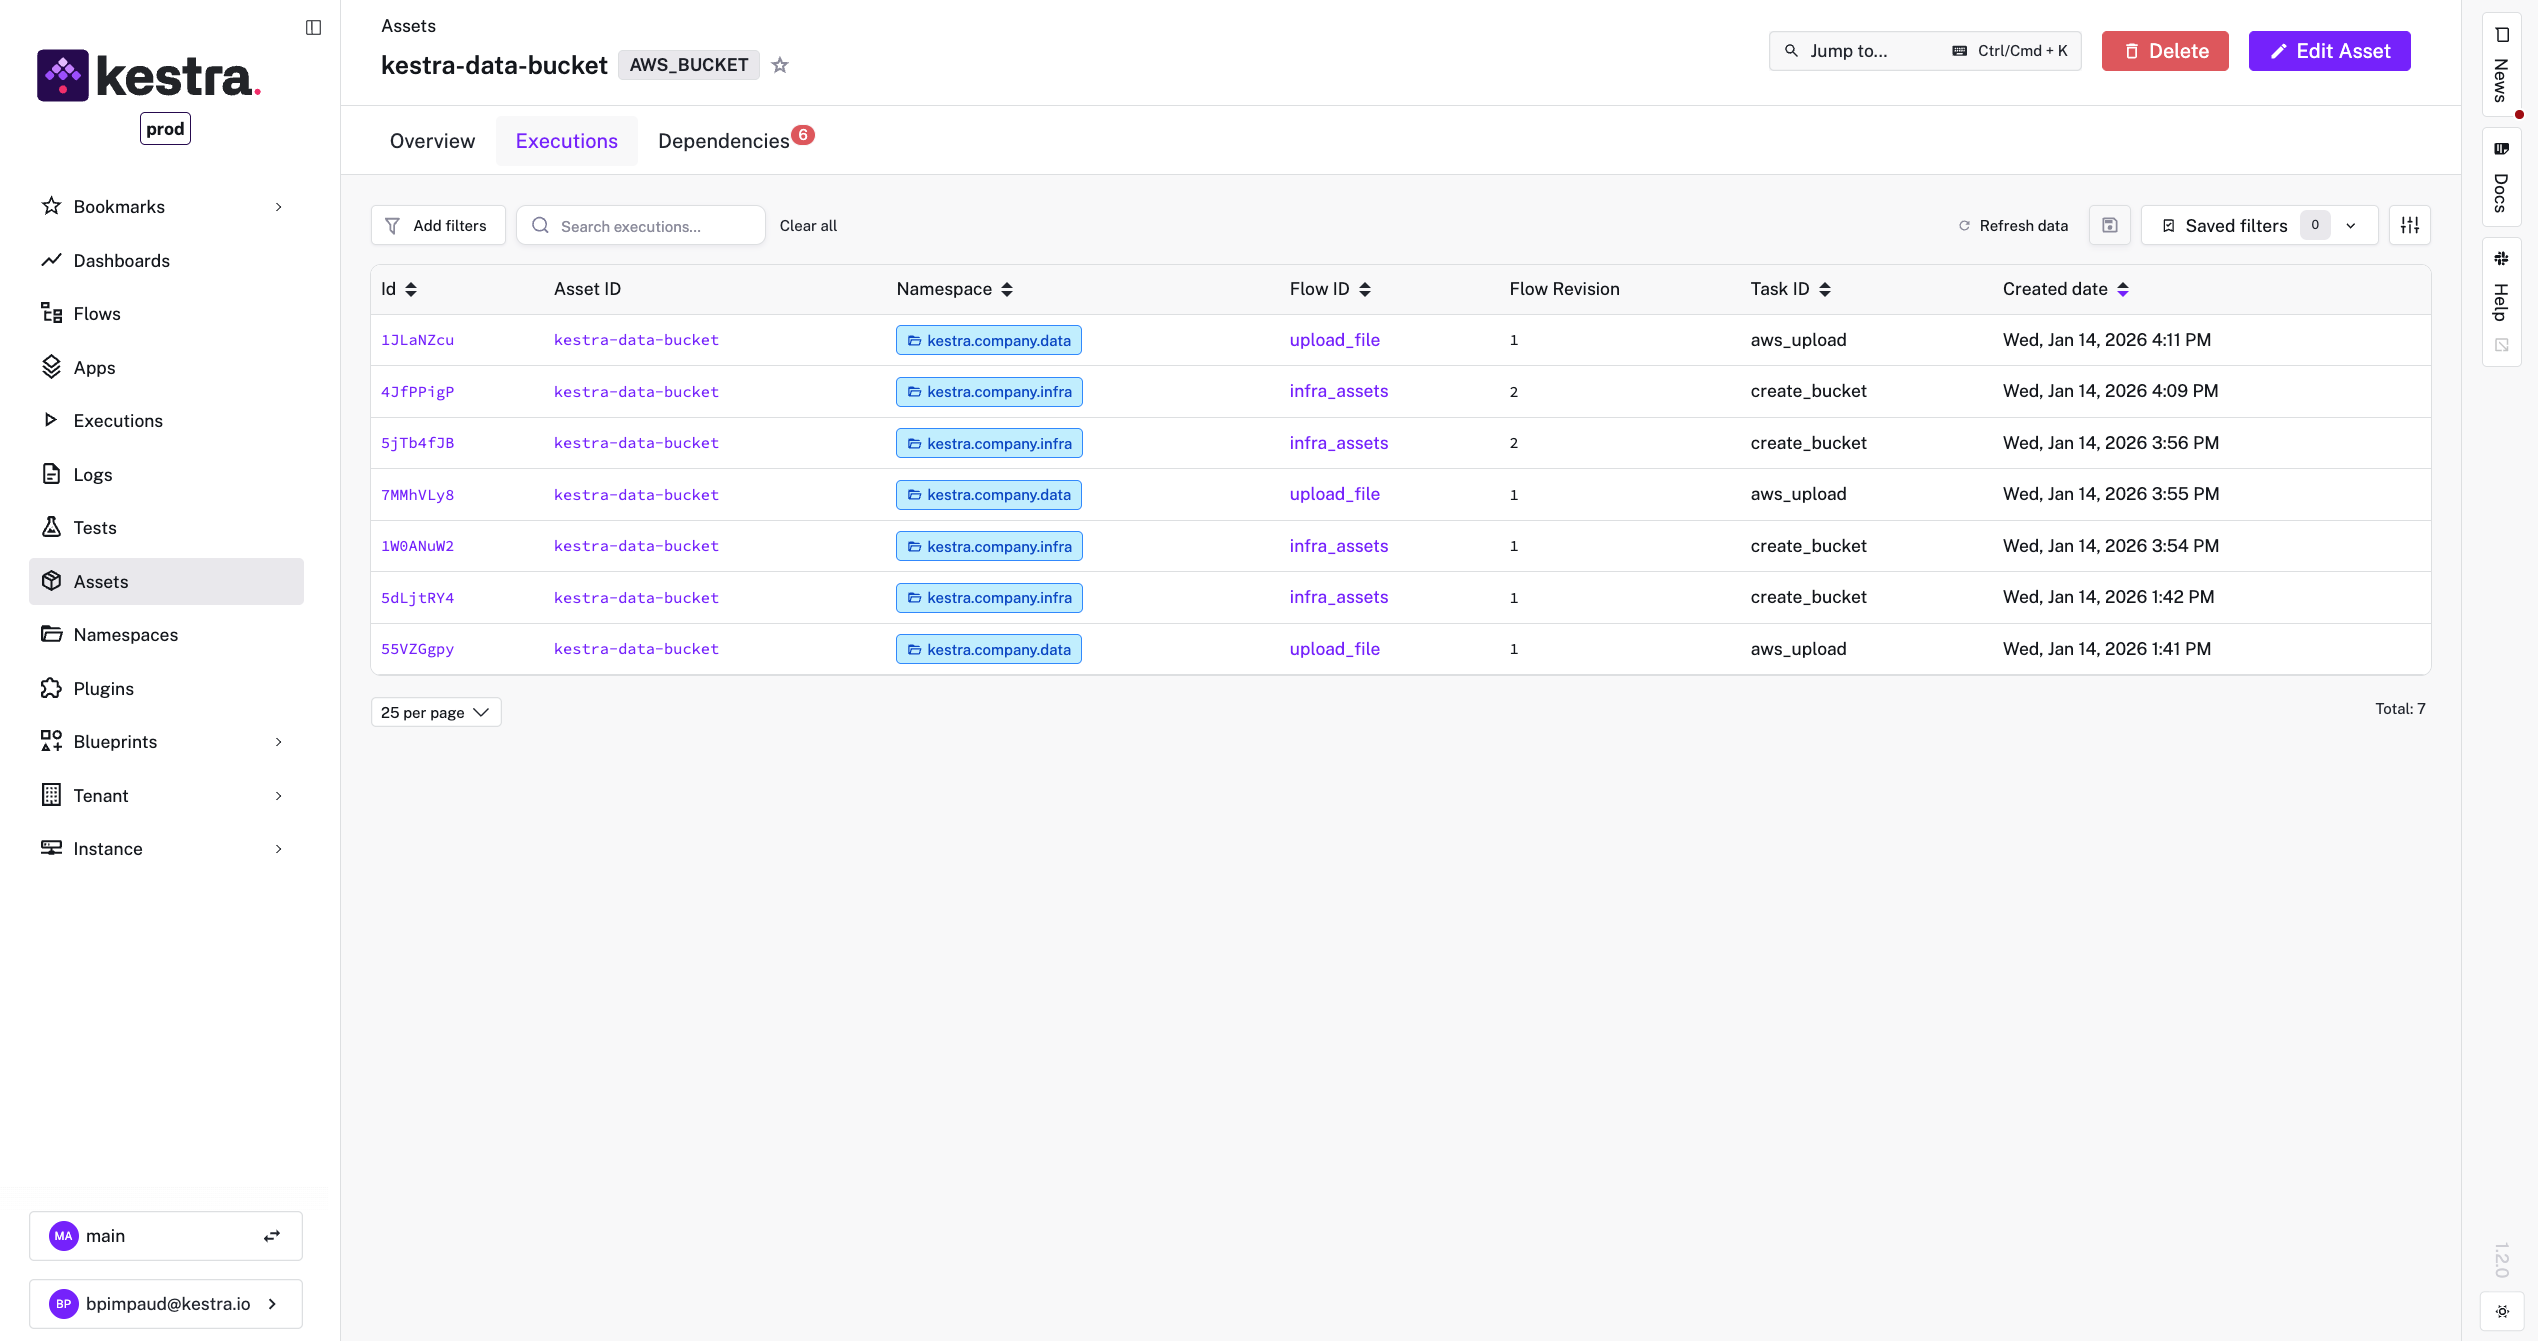This screenshot has height=1341, width=2538.
Task: Click Refresh data
Action: [2013, 226]
